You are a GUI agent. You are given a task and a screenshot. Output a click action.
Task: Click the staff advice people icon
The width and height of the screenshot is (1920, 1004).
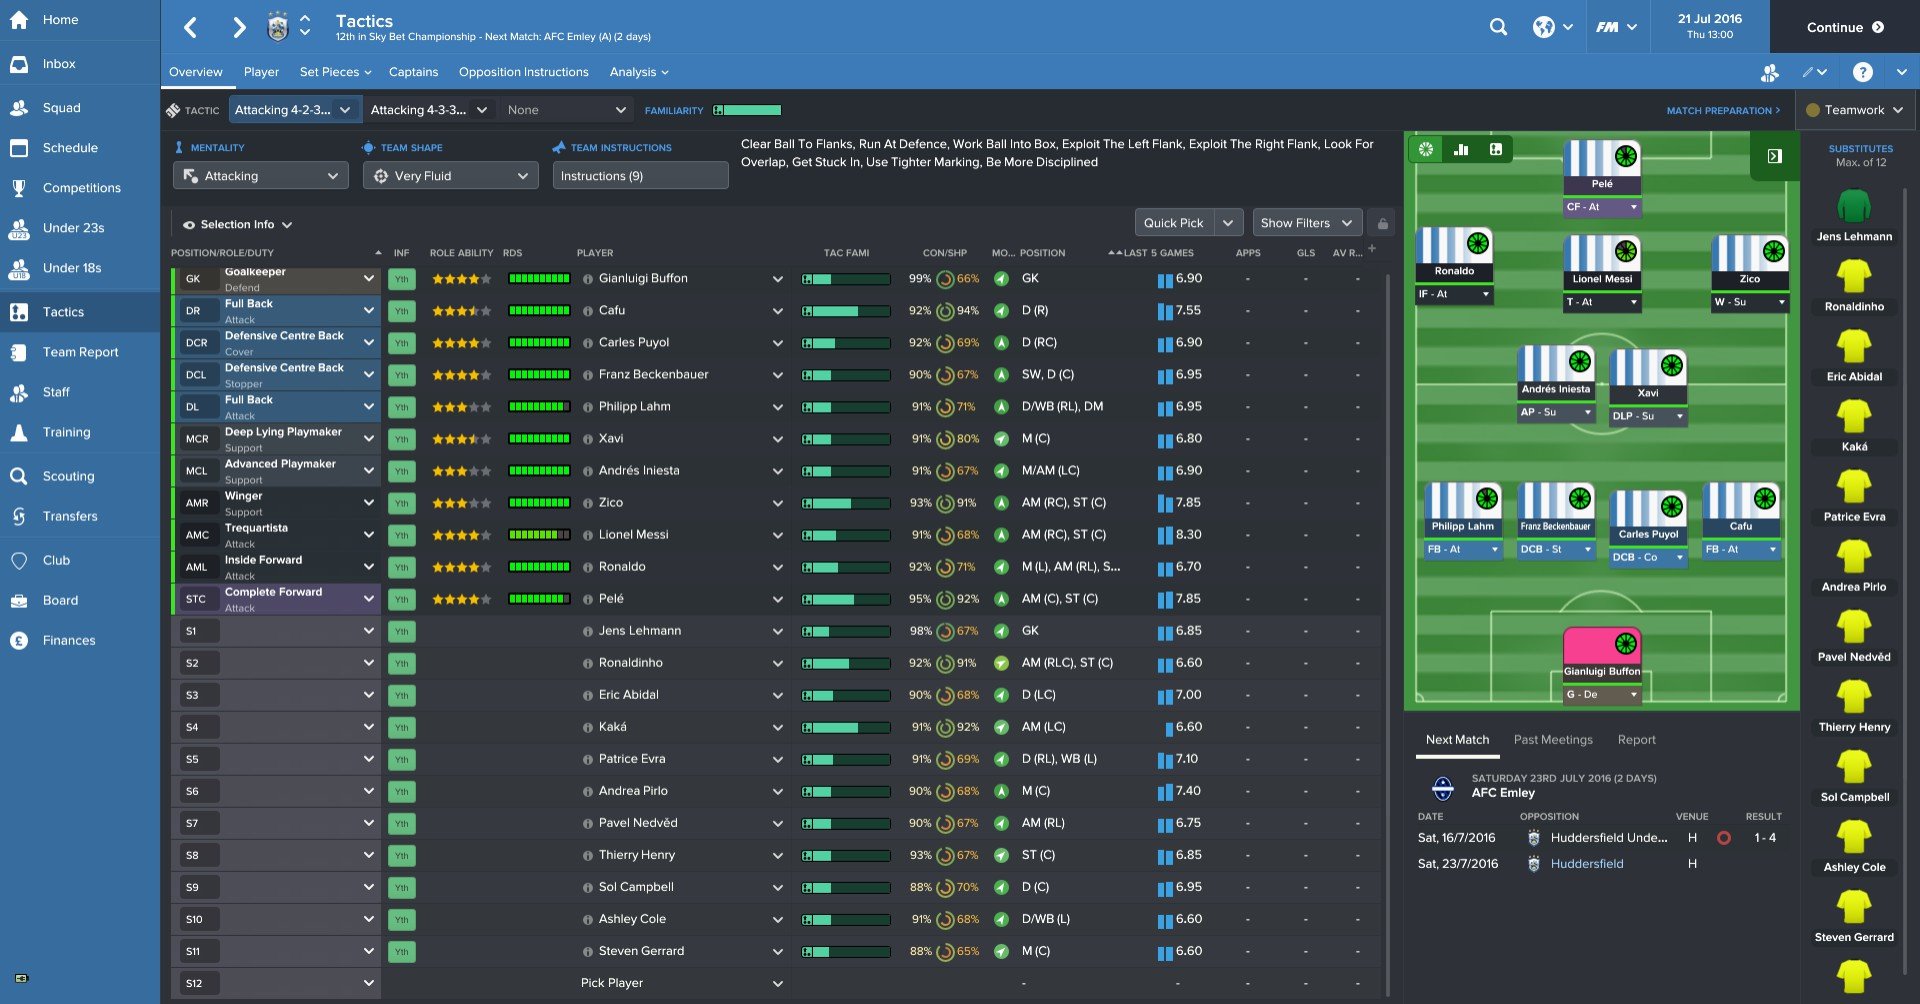click(x=1770, y=72)
